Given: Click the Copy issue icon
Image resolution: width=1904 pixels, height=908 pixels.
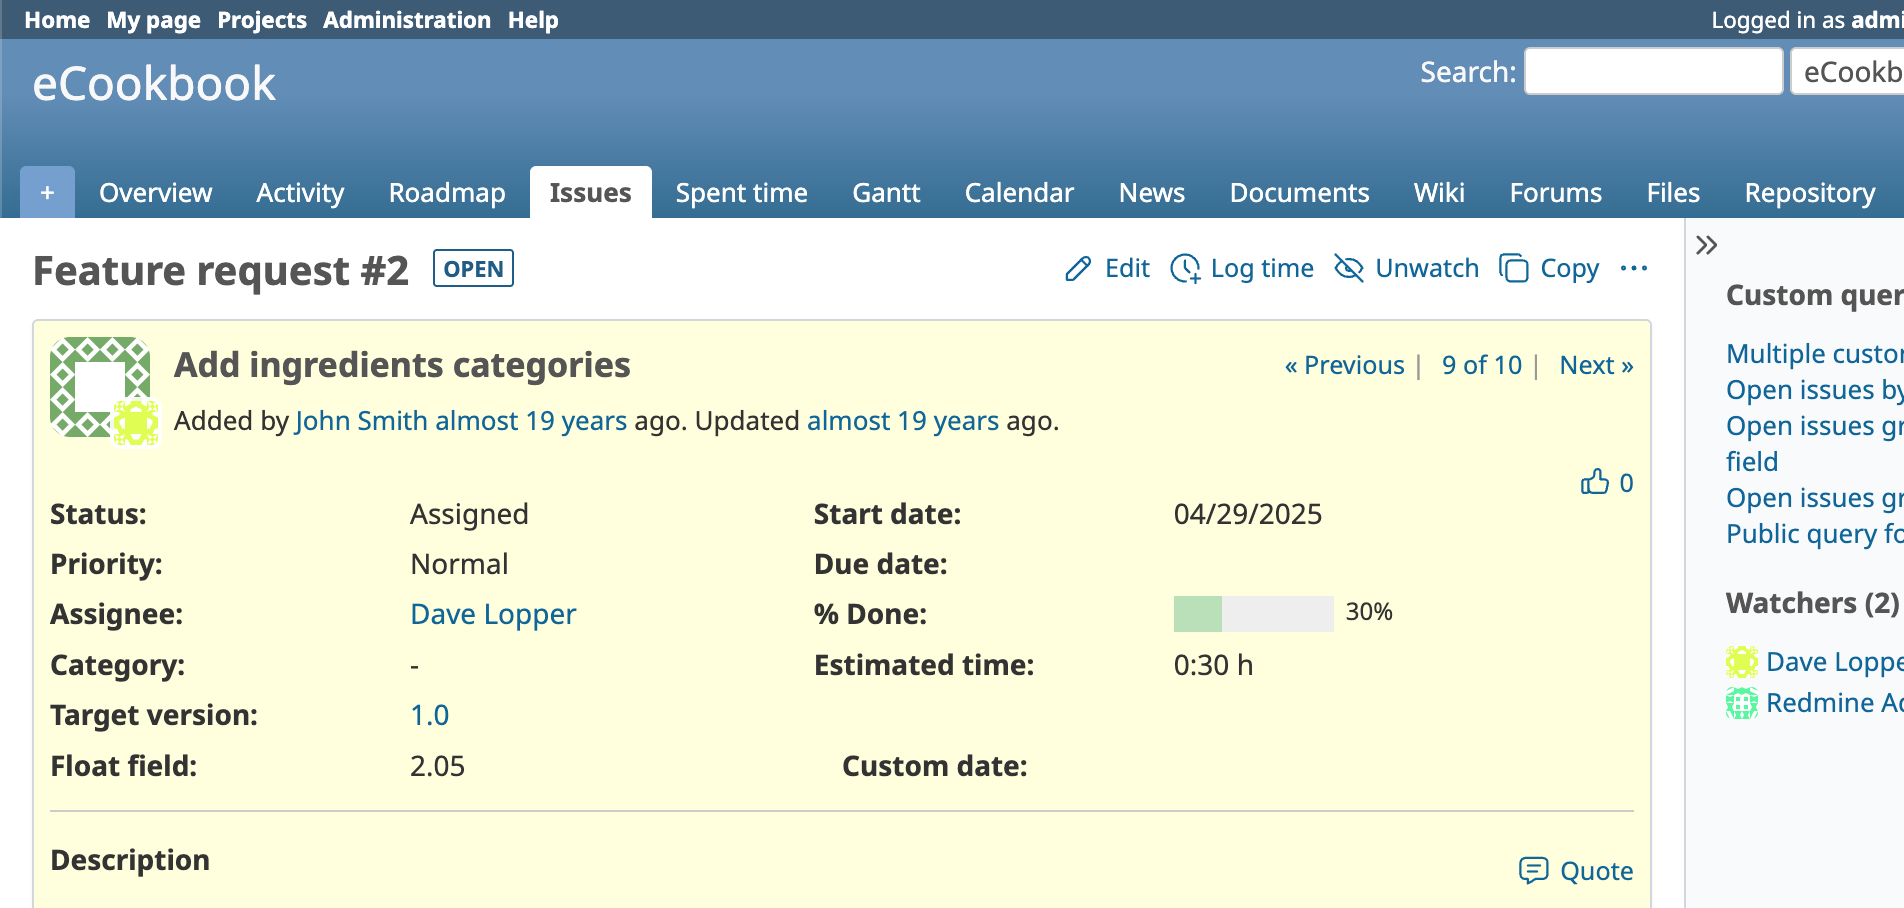Looking at the screenshot, I should 1514,269.
